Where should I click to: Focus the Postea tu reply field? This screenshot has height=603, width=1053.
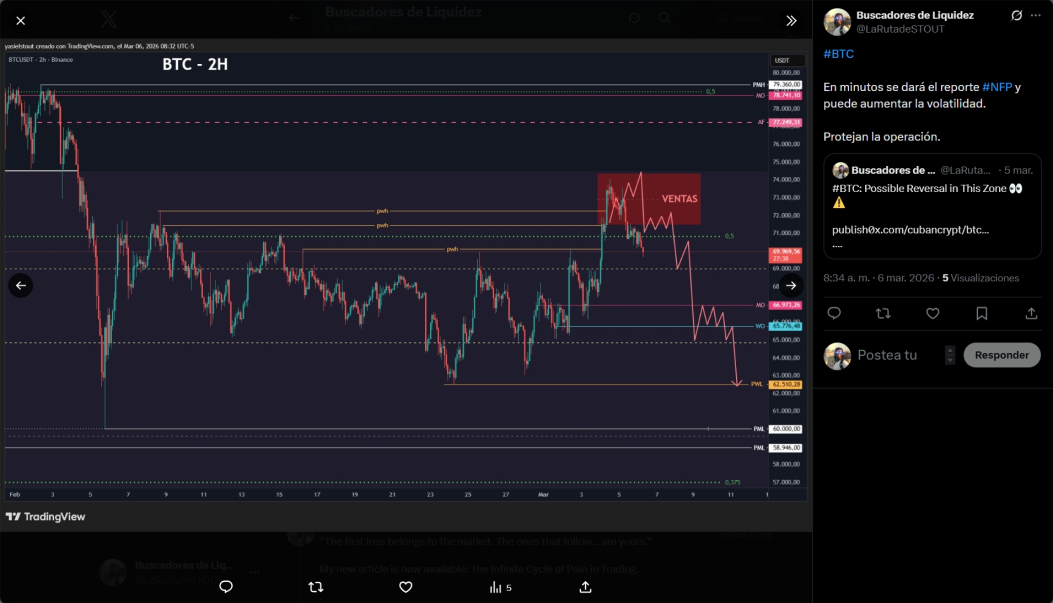tap(899, 355)
